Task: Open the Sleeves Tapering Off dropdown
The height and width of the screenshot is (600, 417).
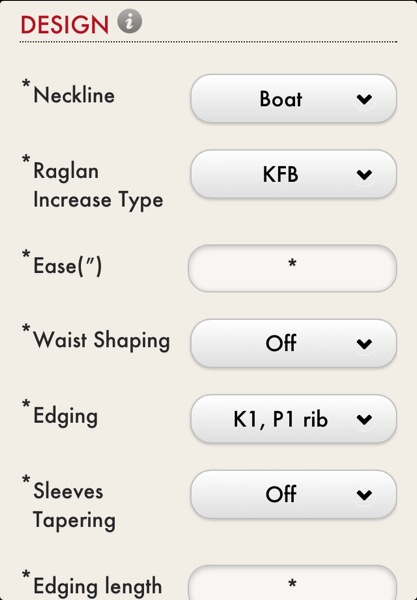Action: pos(293,494)
